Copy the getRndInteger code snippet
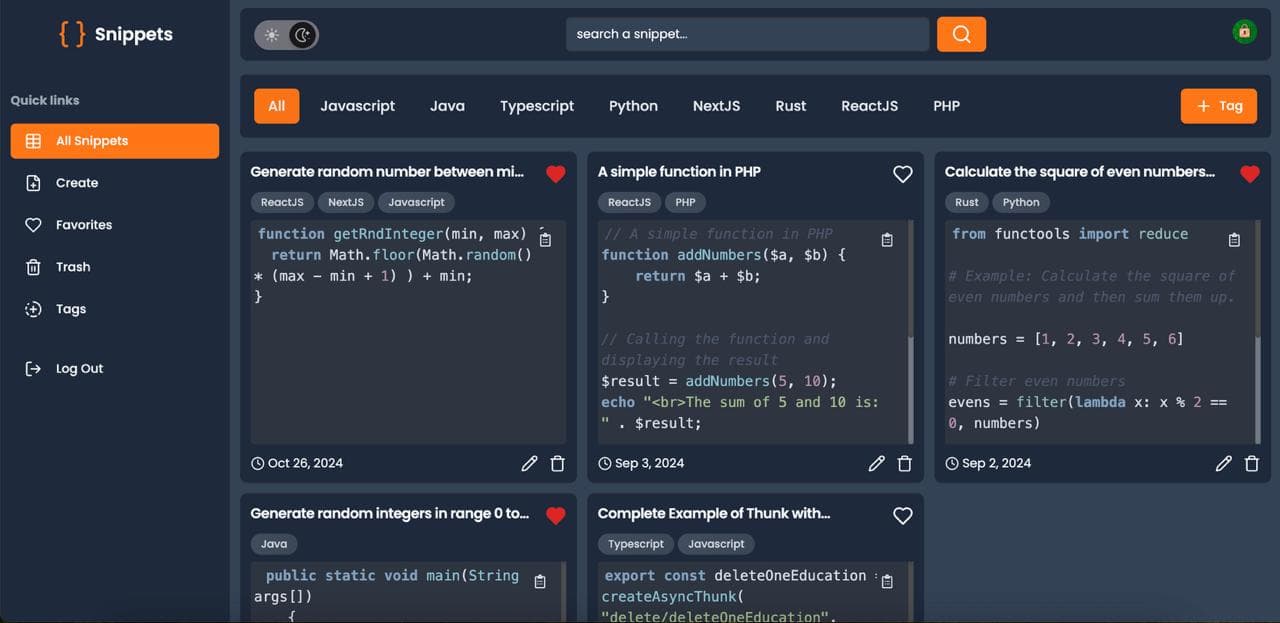1280x623 pixels. point(545,239)
